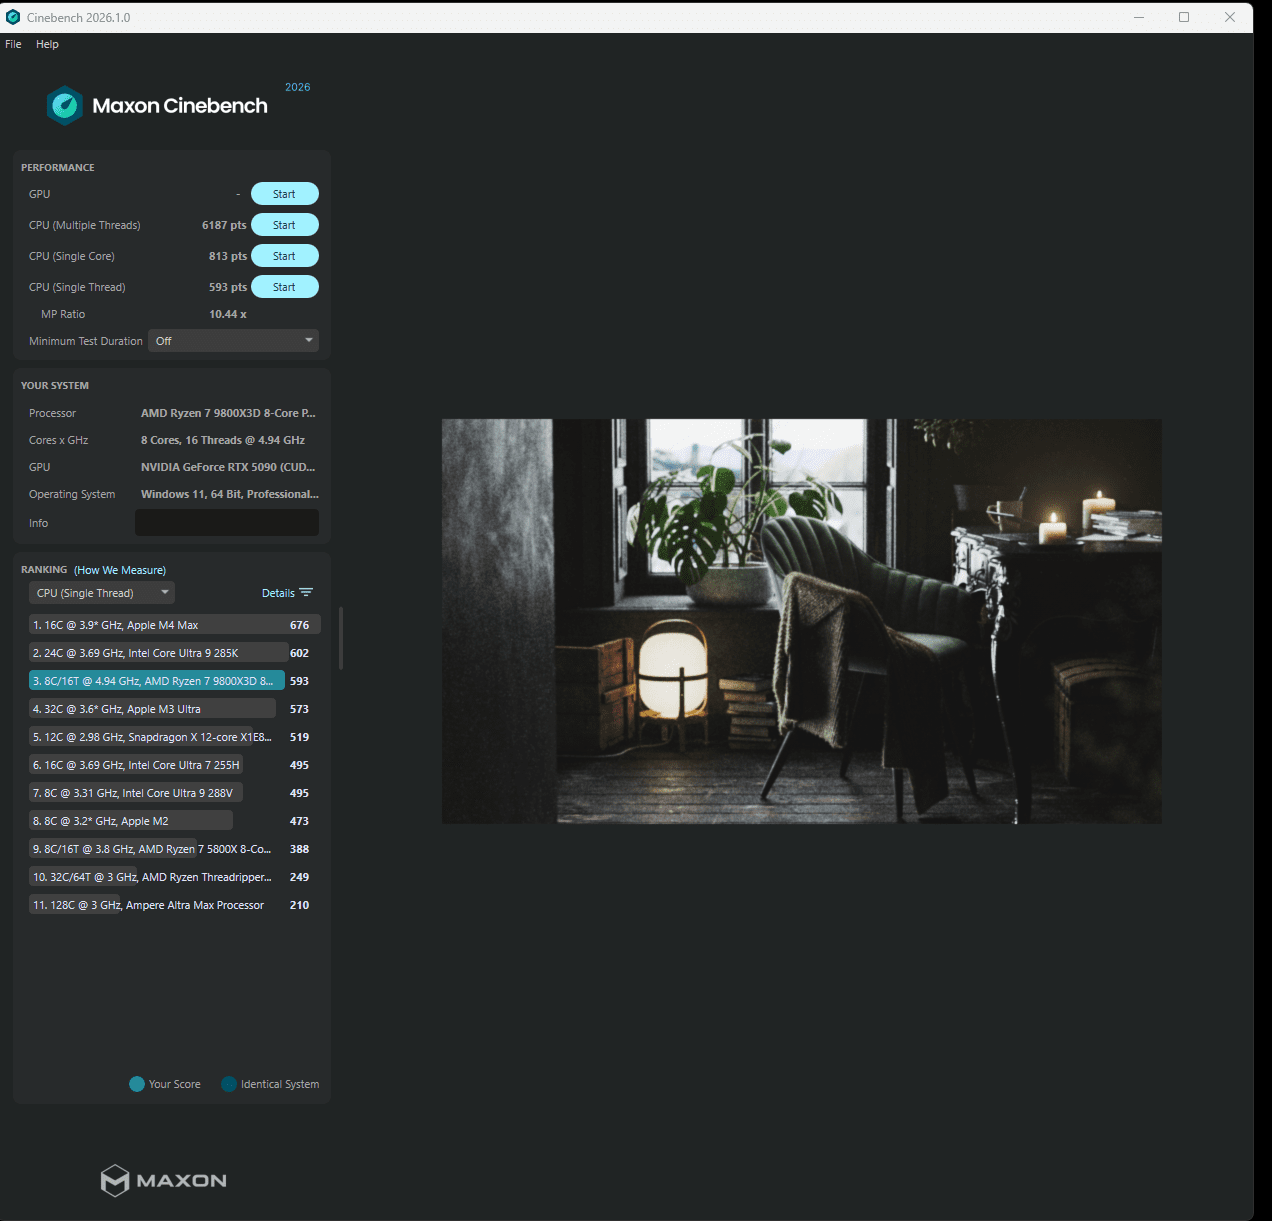Start the CPU (Single Thread) test

point(285,287)
